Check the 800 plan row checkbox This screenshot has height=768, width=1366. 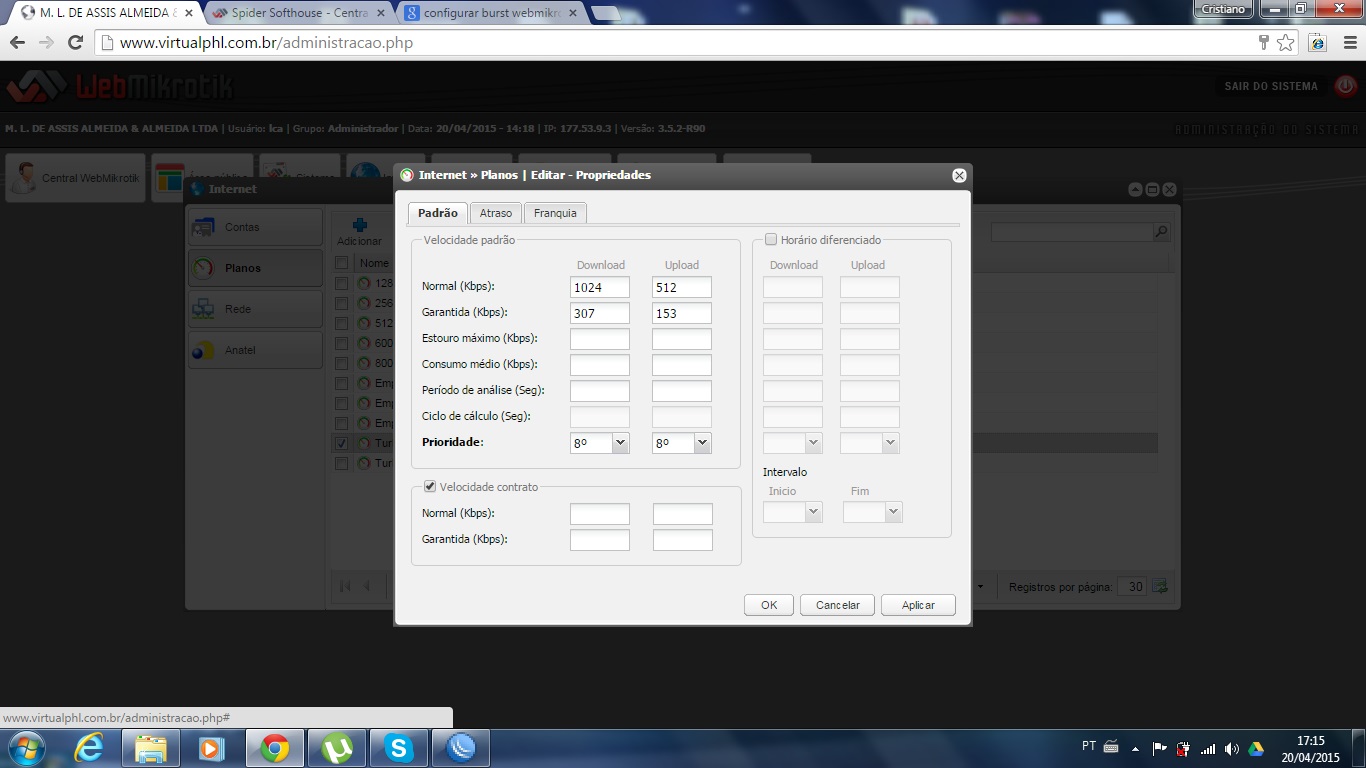(342, 363)
